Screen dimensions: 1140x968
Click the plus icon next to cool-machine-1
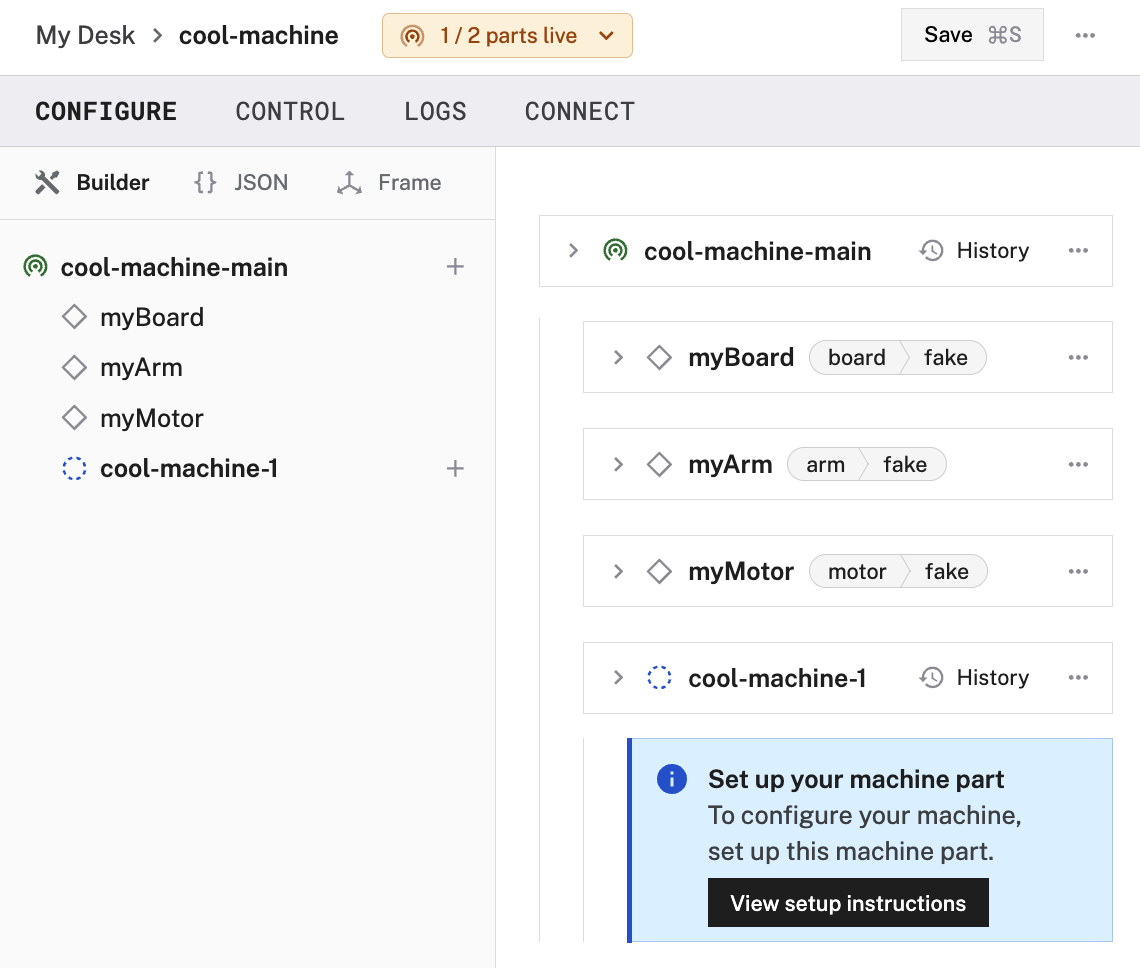[455, 468]
